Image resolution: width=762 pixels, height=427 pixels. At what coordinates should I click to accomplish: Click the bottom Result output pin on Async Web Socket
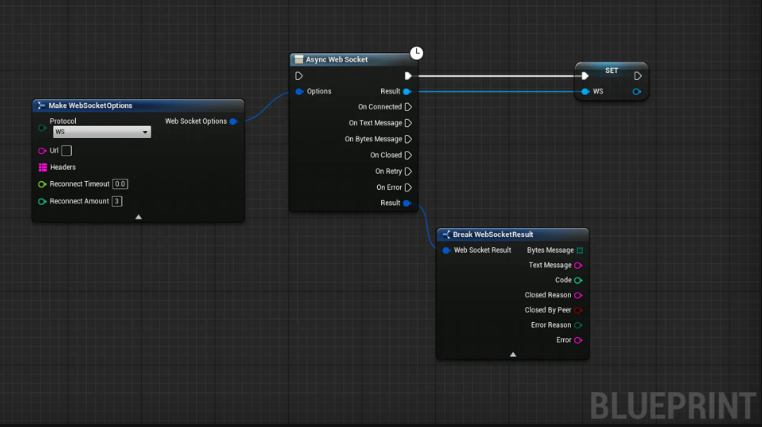tap(407, 203)
